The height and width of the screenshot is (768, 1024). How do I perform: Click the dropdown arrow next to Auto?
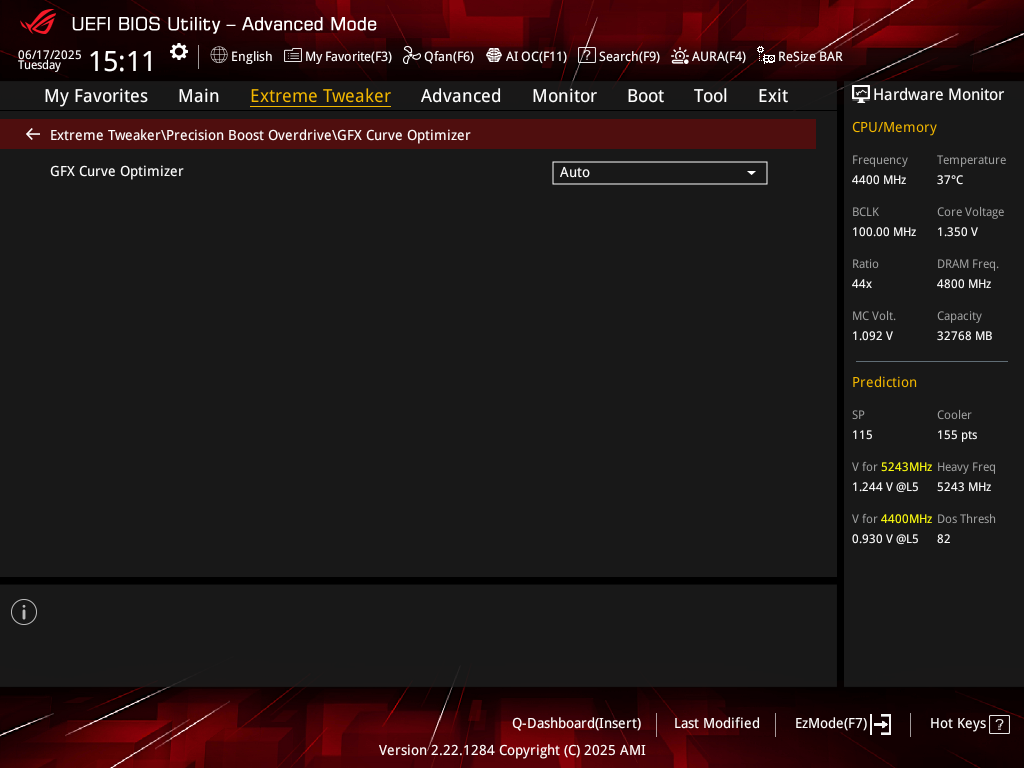(x=751, y=173)
